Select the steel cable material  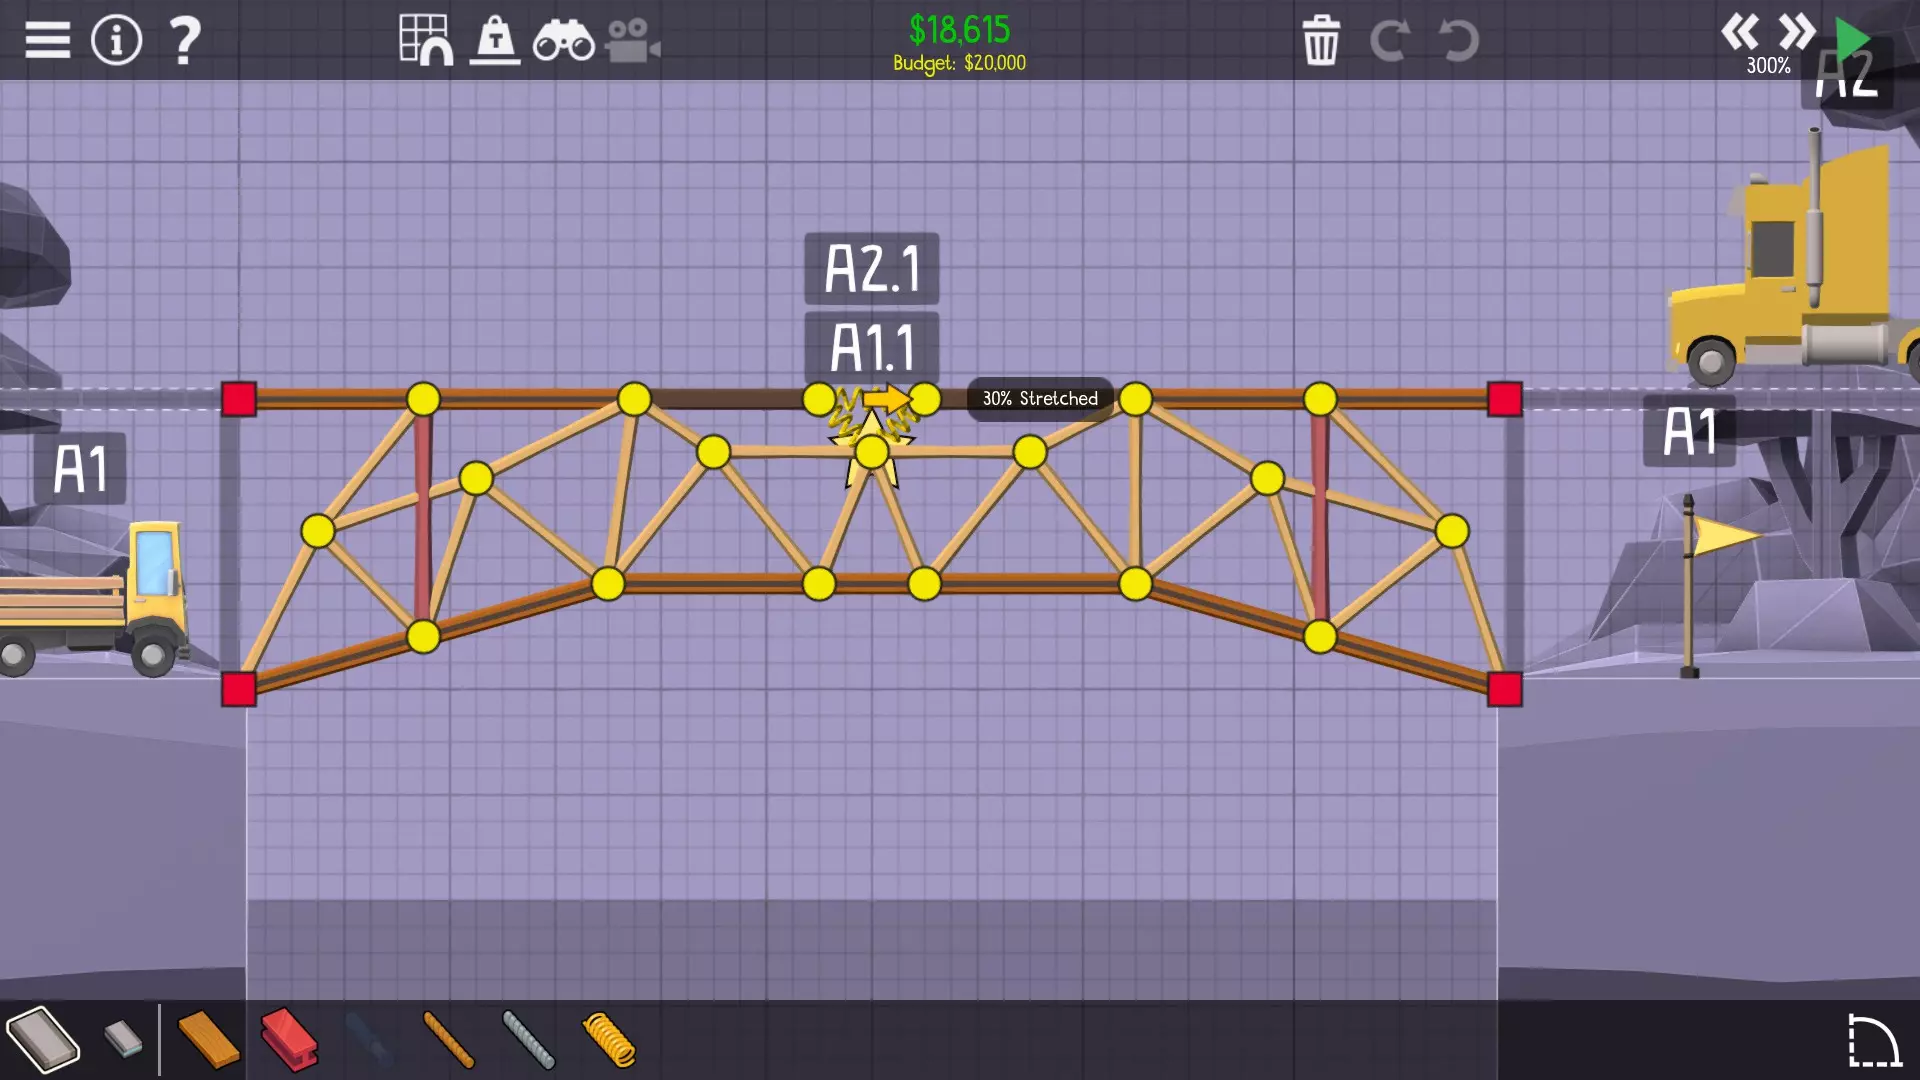pyautogui.click(x=528, y=1039)
